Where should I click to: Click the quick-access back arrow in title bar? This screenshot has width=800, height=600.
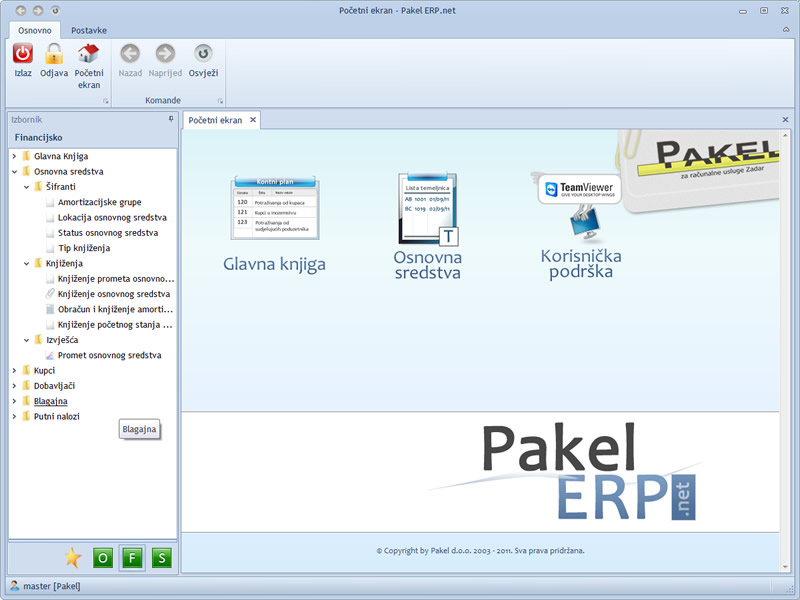[21, 10]
